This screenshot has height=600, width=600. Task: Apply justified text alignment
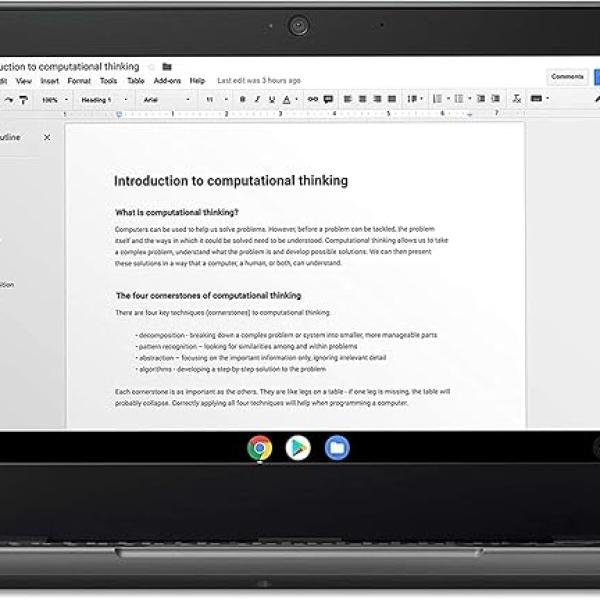(392, 99)
